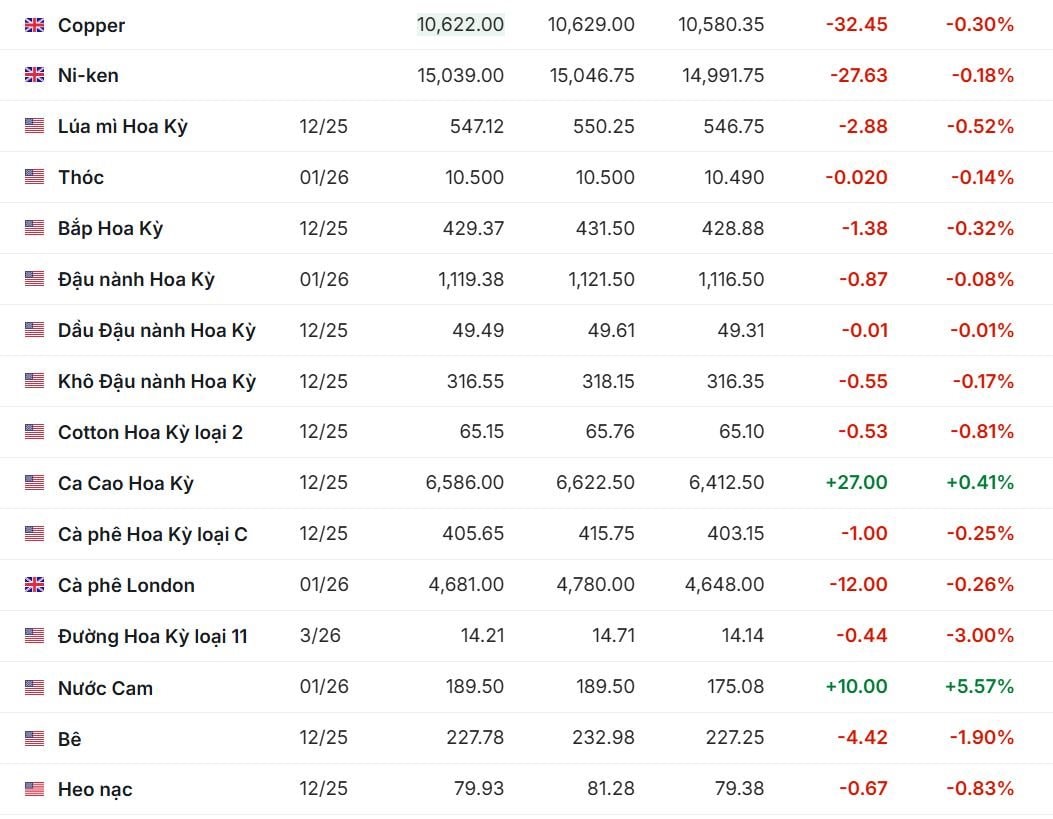Open the Lúa mì Hoa Kỳ link
Image resolution: width=1053 pixels, height=819 pixels.
point(122,127)
